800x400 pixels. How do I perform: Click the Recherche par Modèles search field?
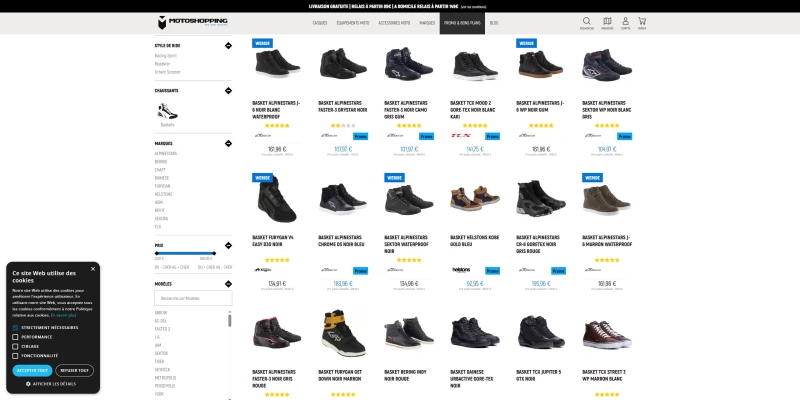coord(193,298)
